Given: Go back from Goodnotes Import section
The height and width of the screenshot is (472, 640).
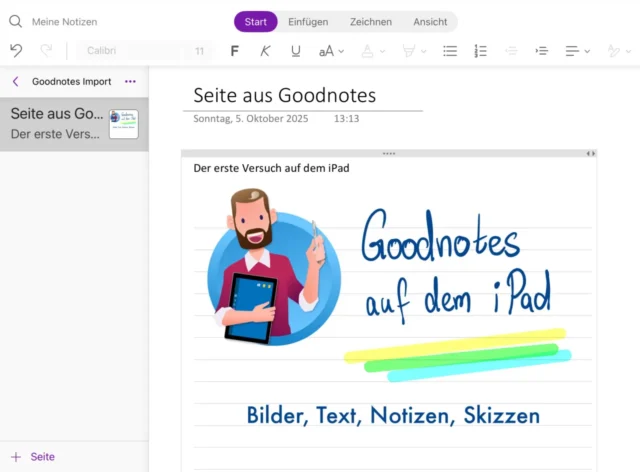Looking at the screenshot, I should (x=15, y=81).
